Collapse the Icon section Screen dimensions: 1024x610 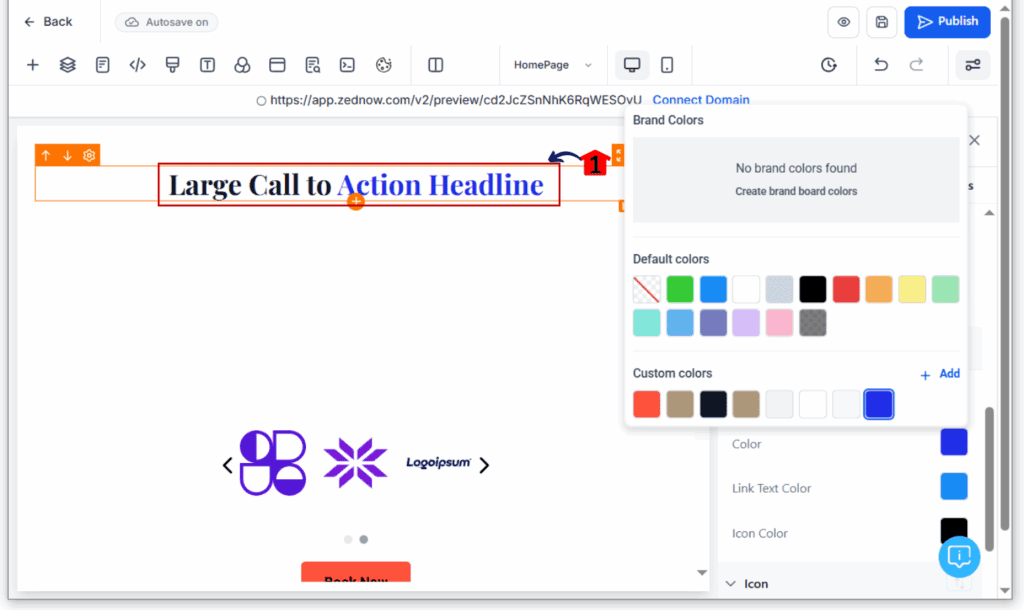point(731,584)
